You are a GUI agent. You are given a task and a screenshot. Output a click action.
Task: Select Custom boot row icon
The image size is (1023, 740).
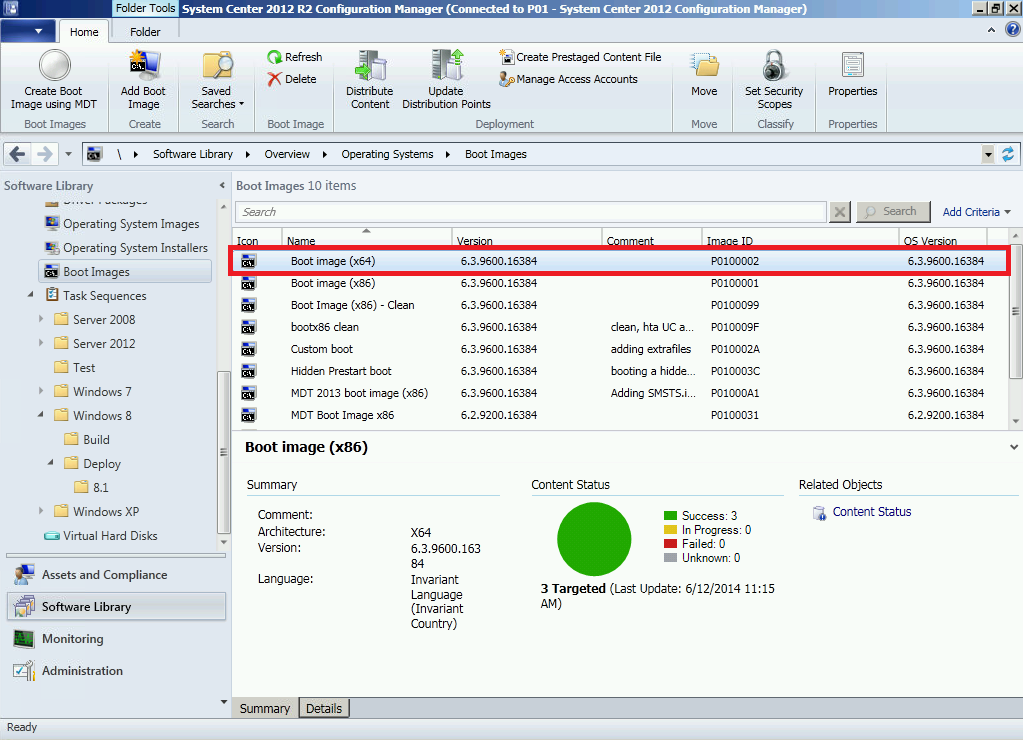pos(249,349)
